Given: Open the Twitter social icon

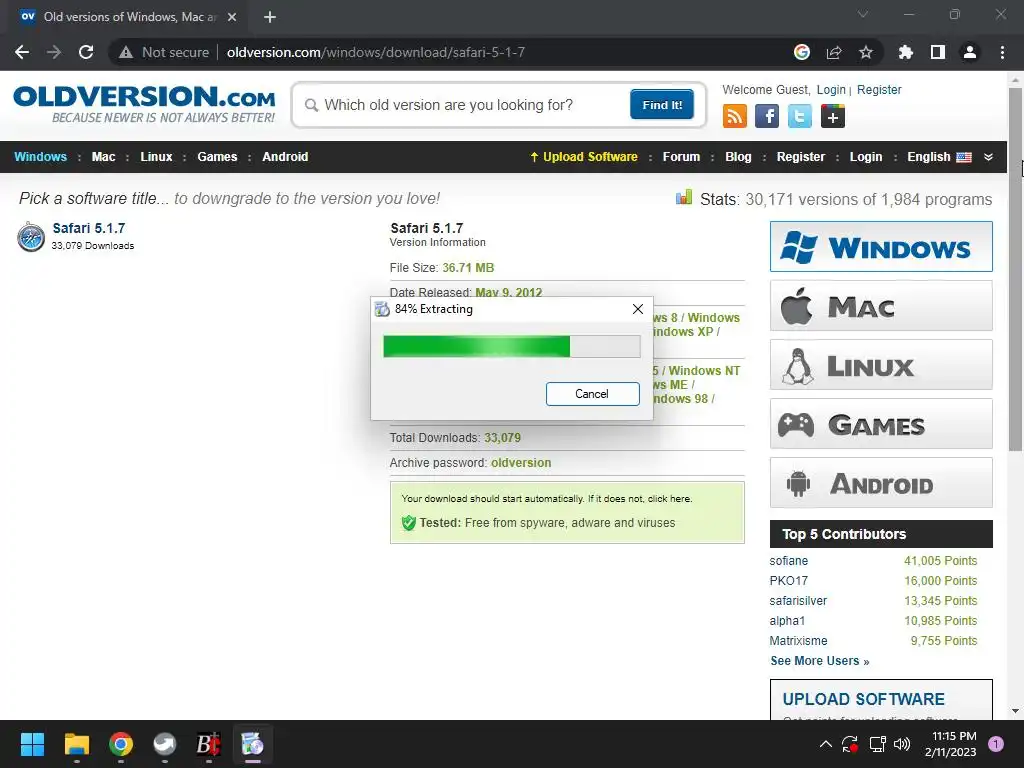Looking at the screenshot, I should pyautogui.click(x=800, y=116).
